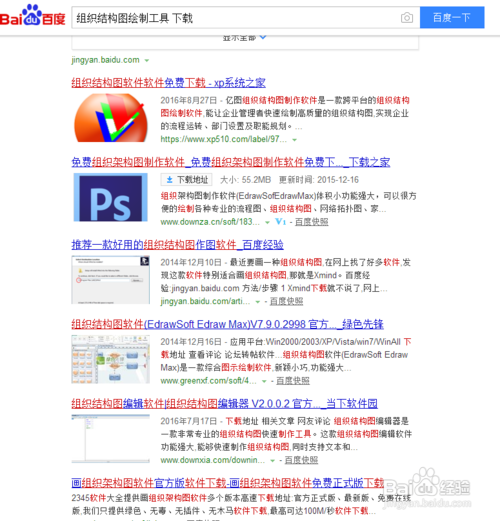Open the xp系统之家 result title link
This screenshot has height=521, width=500.
coord(169,83)
